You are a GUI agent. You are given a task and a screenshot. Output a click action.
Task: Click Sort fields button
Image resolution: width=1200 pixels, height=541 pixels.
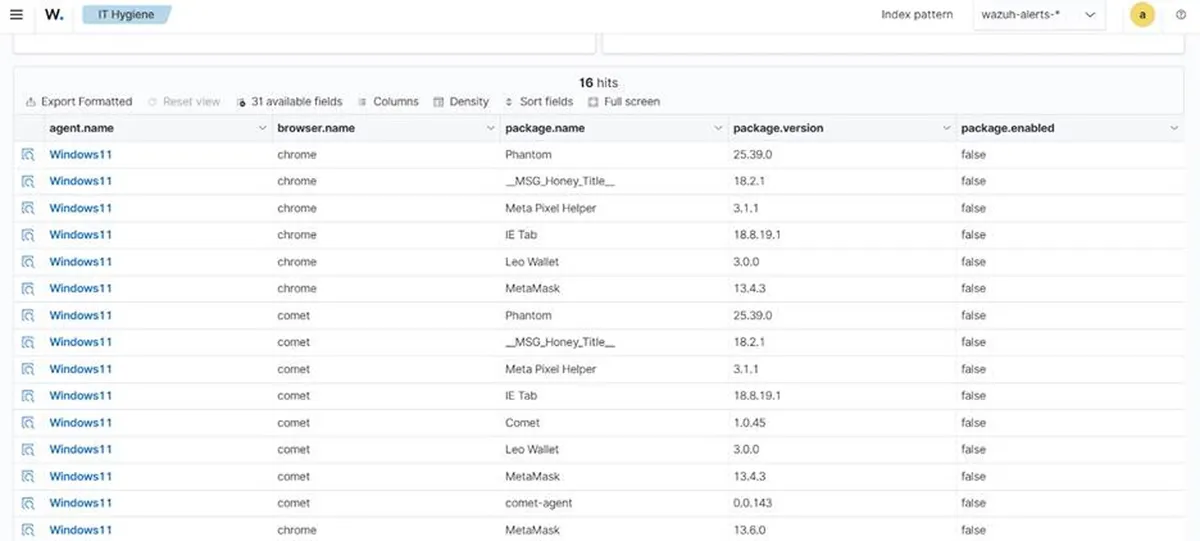(x=538, y=101)
